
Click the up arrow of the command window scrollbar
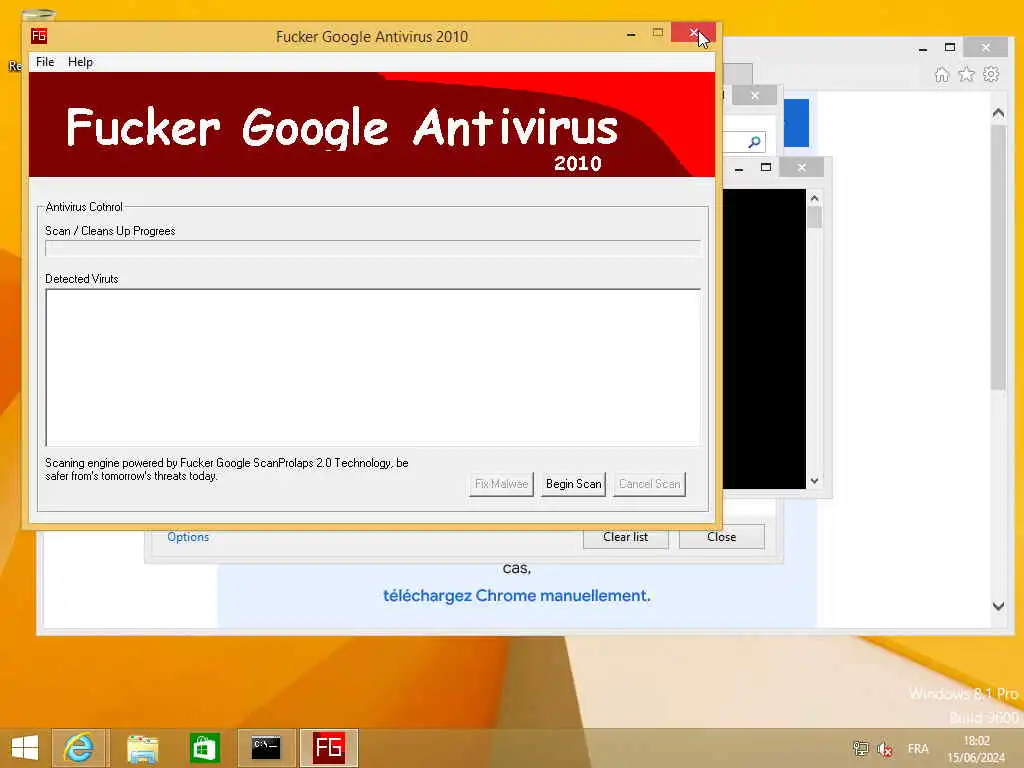coord(814,198)
